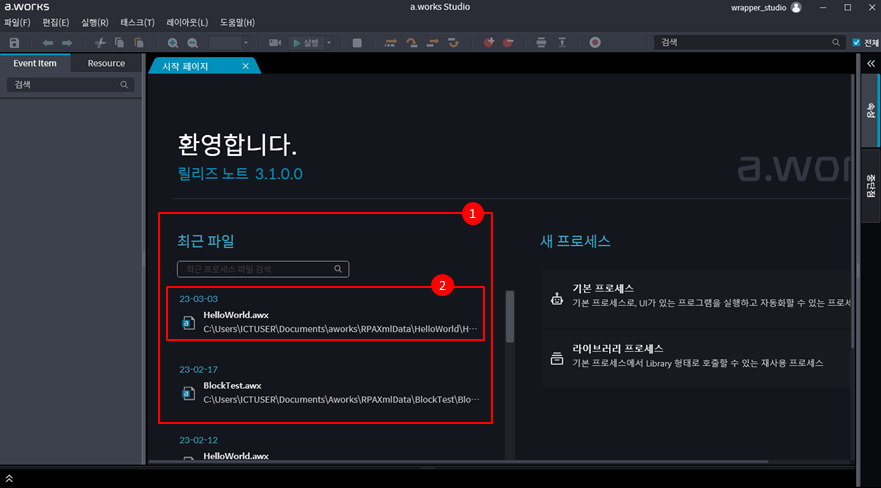The height and width of the screenshot is (488, 881).
Task: Open the 파일(F) menu
Action: (x=17, y=22)
